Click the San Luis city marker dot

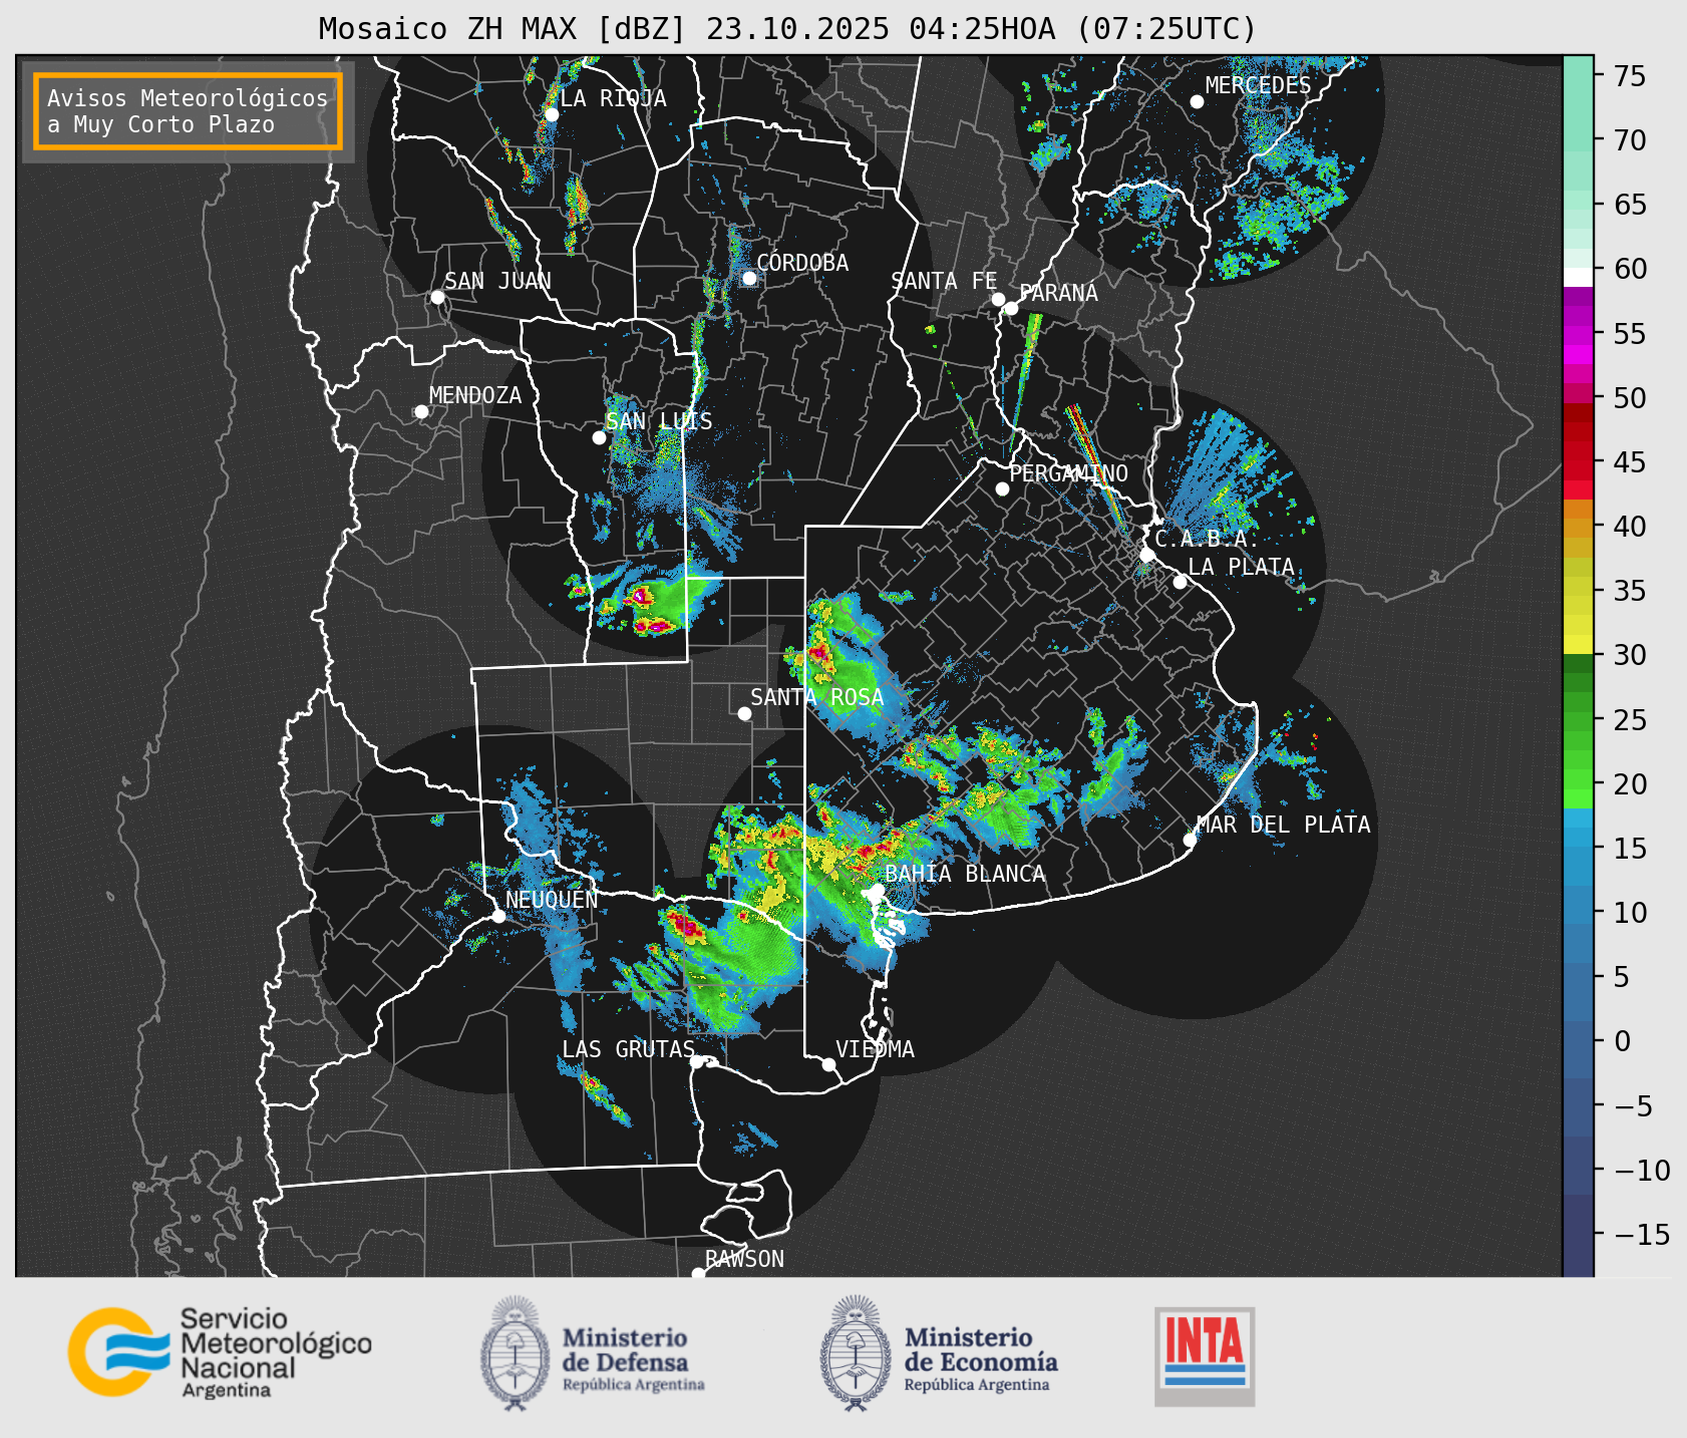click(599, 438)
